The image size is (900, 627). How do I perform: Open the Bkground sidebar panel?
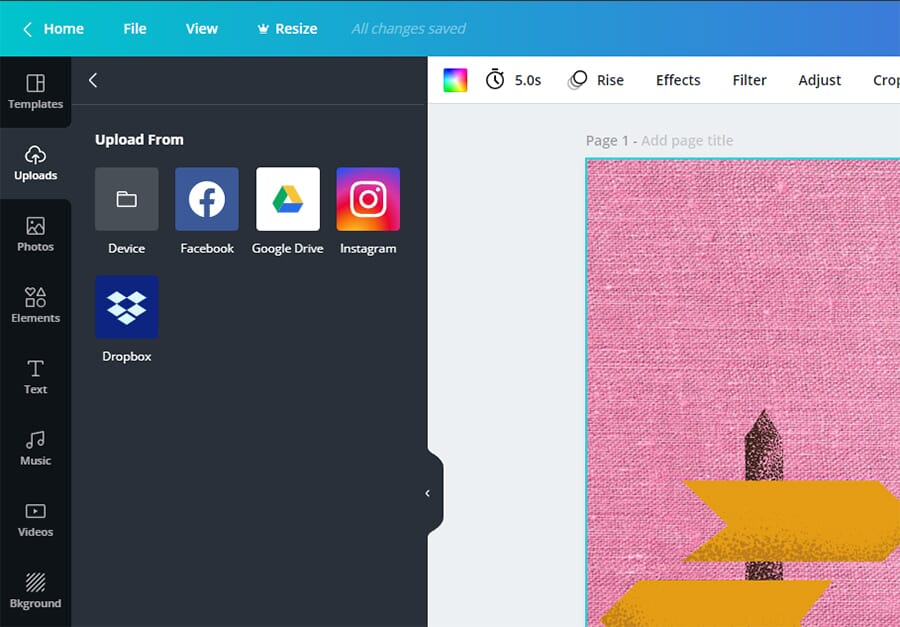36,590
